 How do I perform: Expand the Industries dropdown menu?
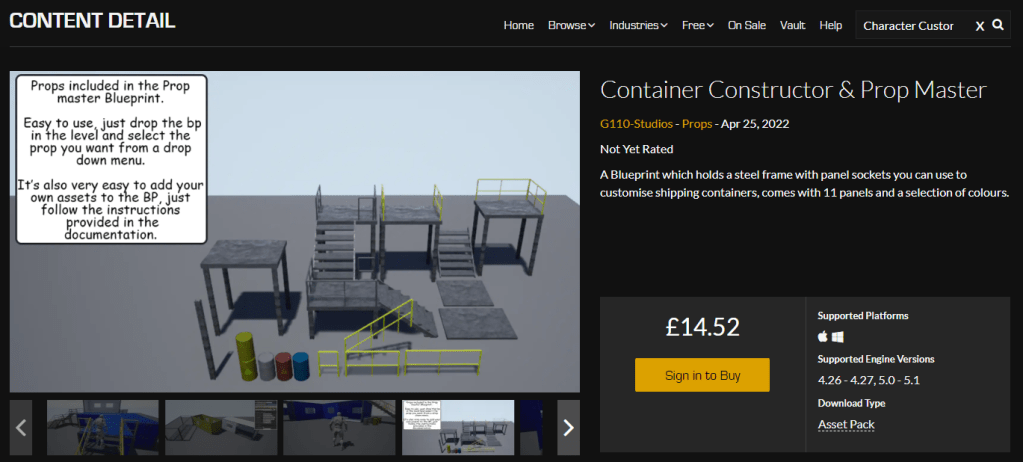(x=638, y=25)
